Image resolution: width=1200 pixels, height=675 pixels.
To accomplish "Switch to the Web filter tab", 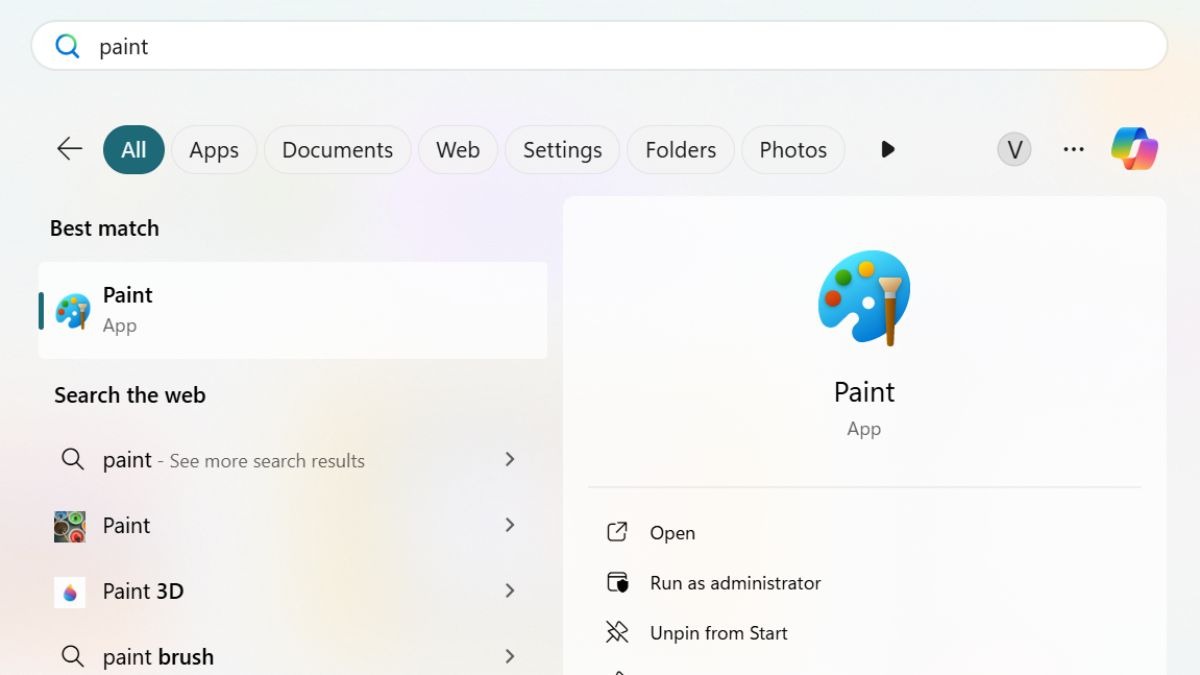I will pyautogui.click(x=458, y=150).
